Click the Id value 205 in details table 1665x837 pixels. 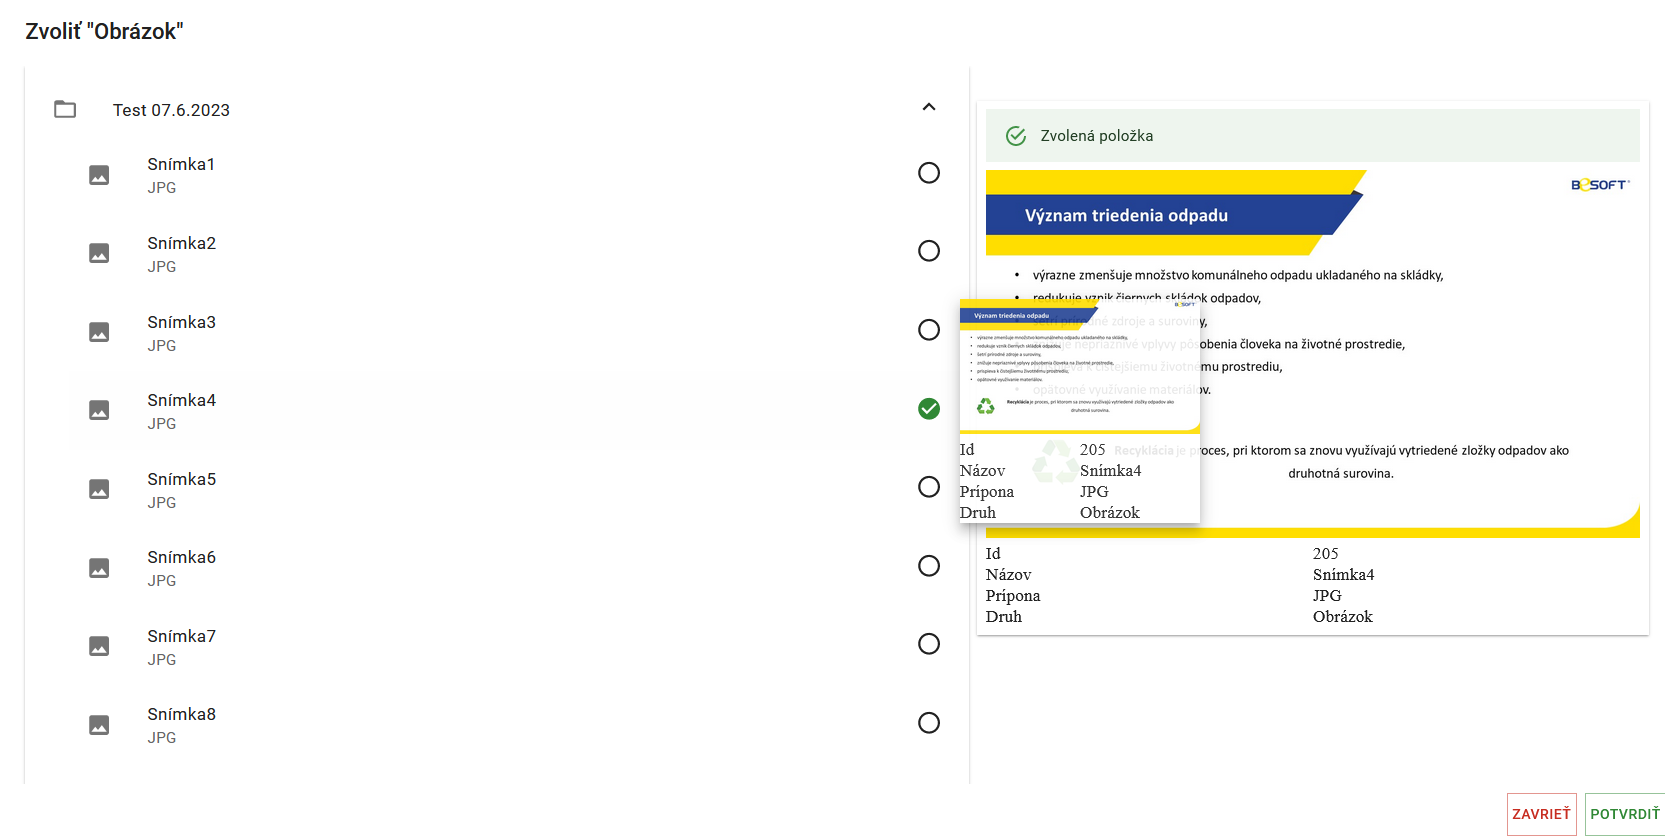tap(1325, 554)
